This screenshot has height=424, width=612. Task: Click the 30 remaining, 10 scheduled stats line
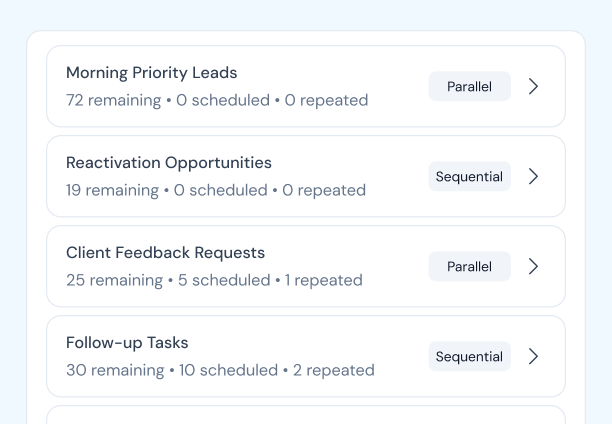coord(220,371)
